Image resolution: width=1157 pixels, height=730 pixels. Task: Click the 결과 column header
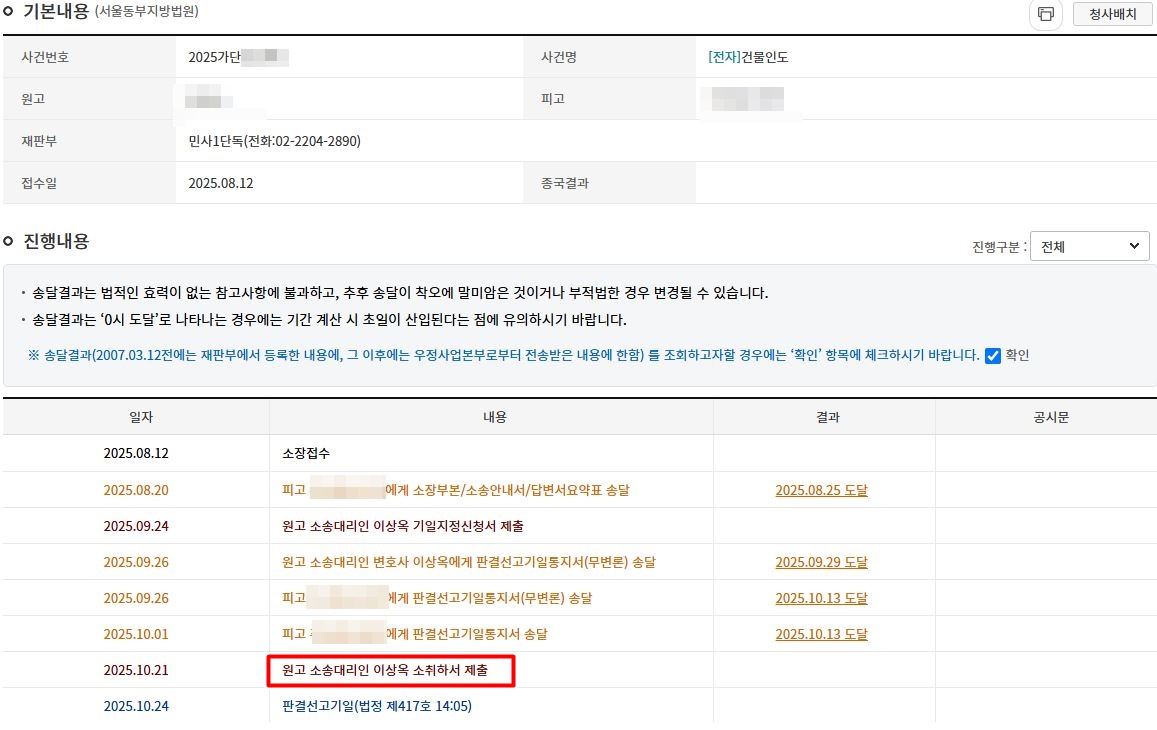click(826, 417)
